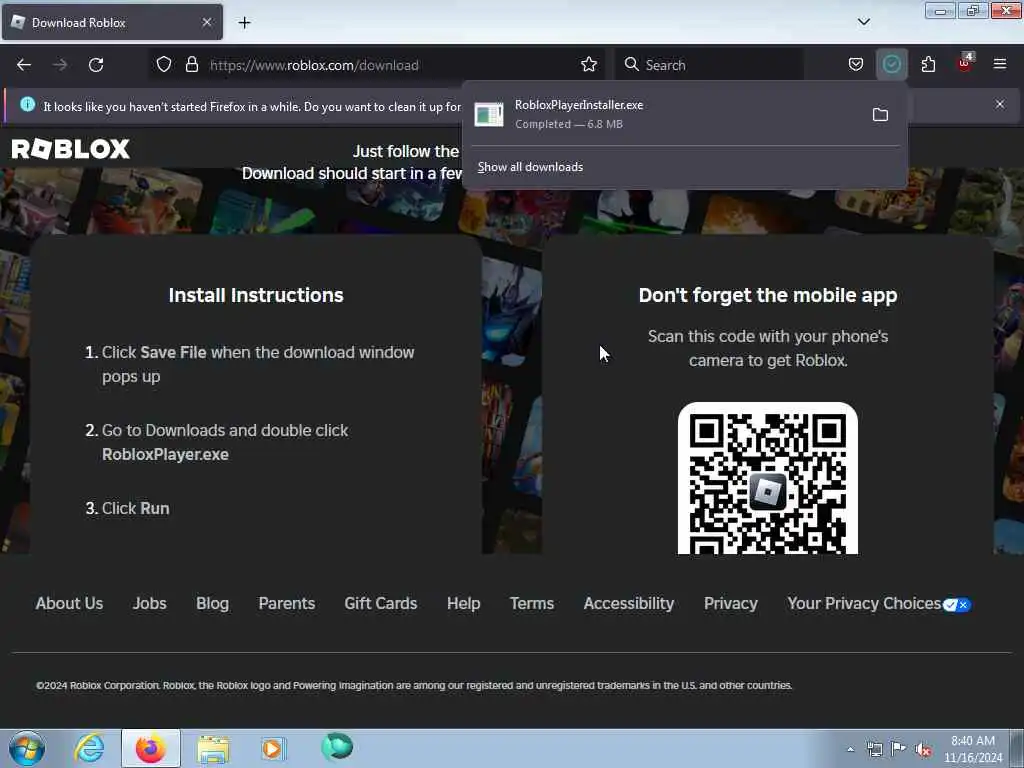Screen dimensions: 1024x768
Task: Click the info icon in notification bar
Action: (x=27, y=104)
